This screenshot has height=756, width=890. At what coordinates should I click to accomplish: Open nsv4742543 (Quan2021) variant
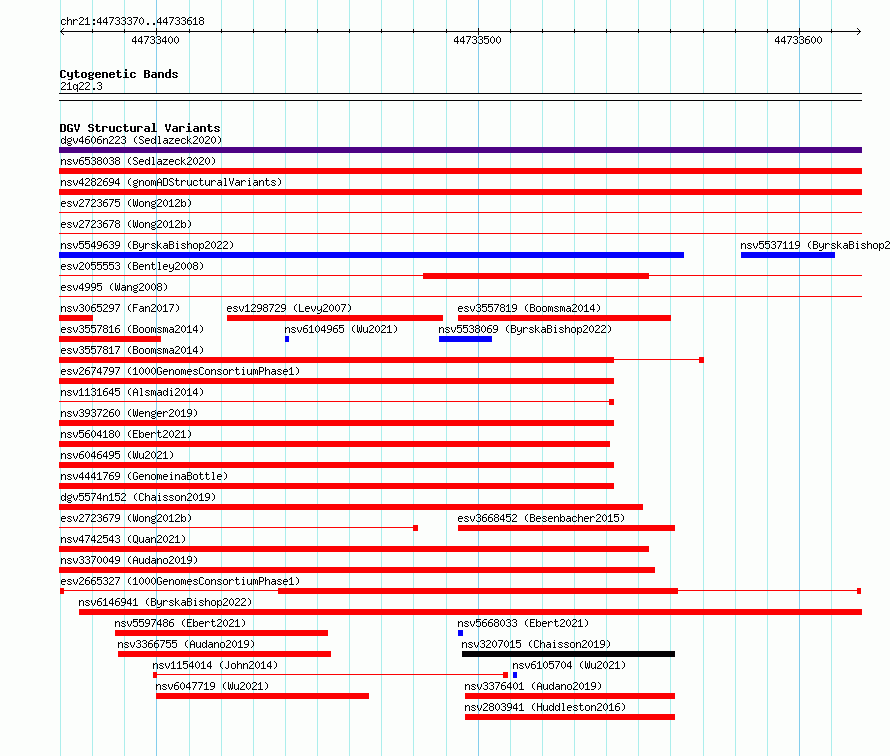point(123,539)
